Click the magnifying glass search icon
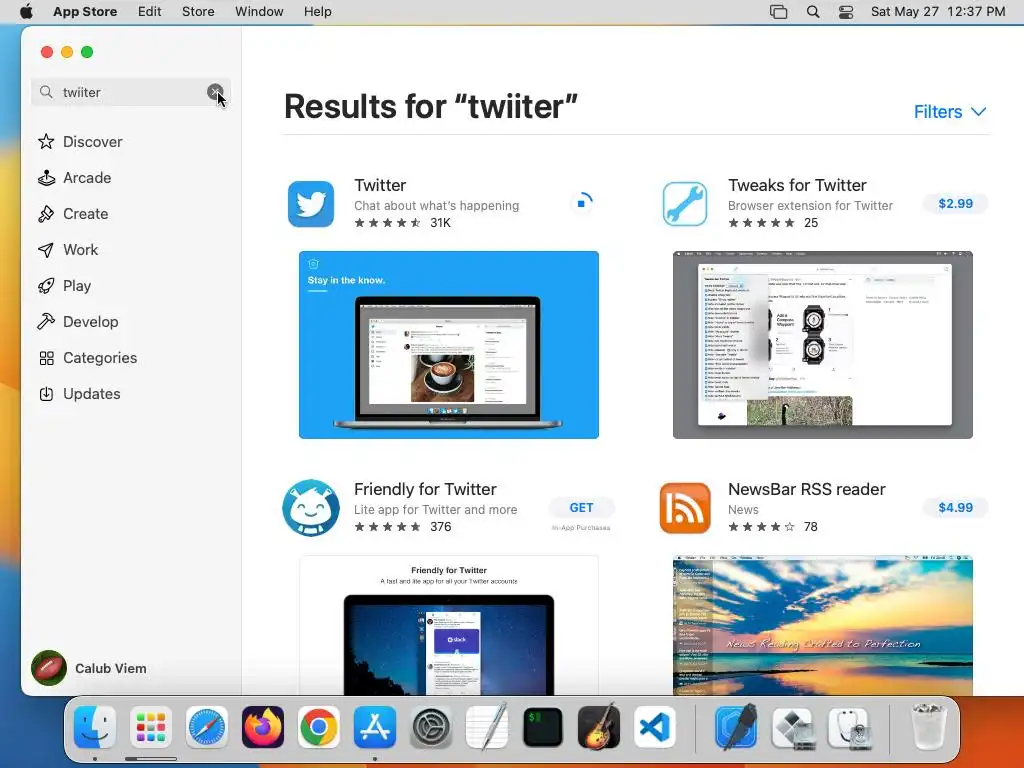Screen dimensions: 1024x768 pyautogui.click(x=46, y=92)
